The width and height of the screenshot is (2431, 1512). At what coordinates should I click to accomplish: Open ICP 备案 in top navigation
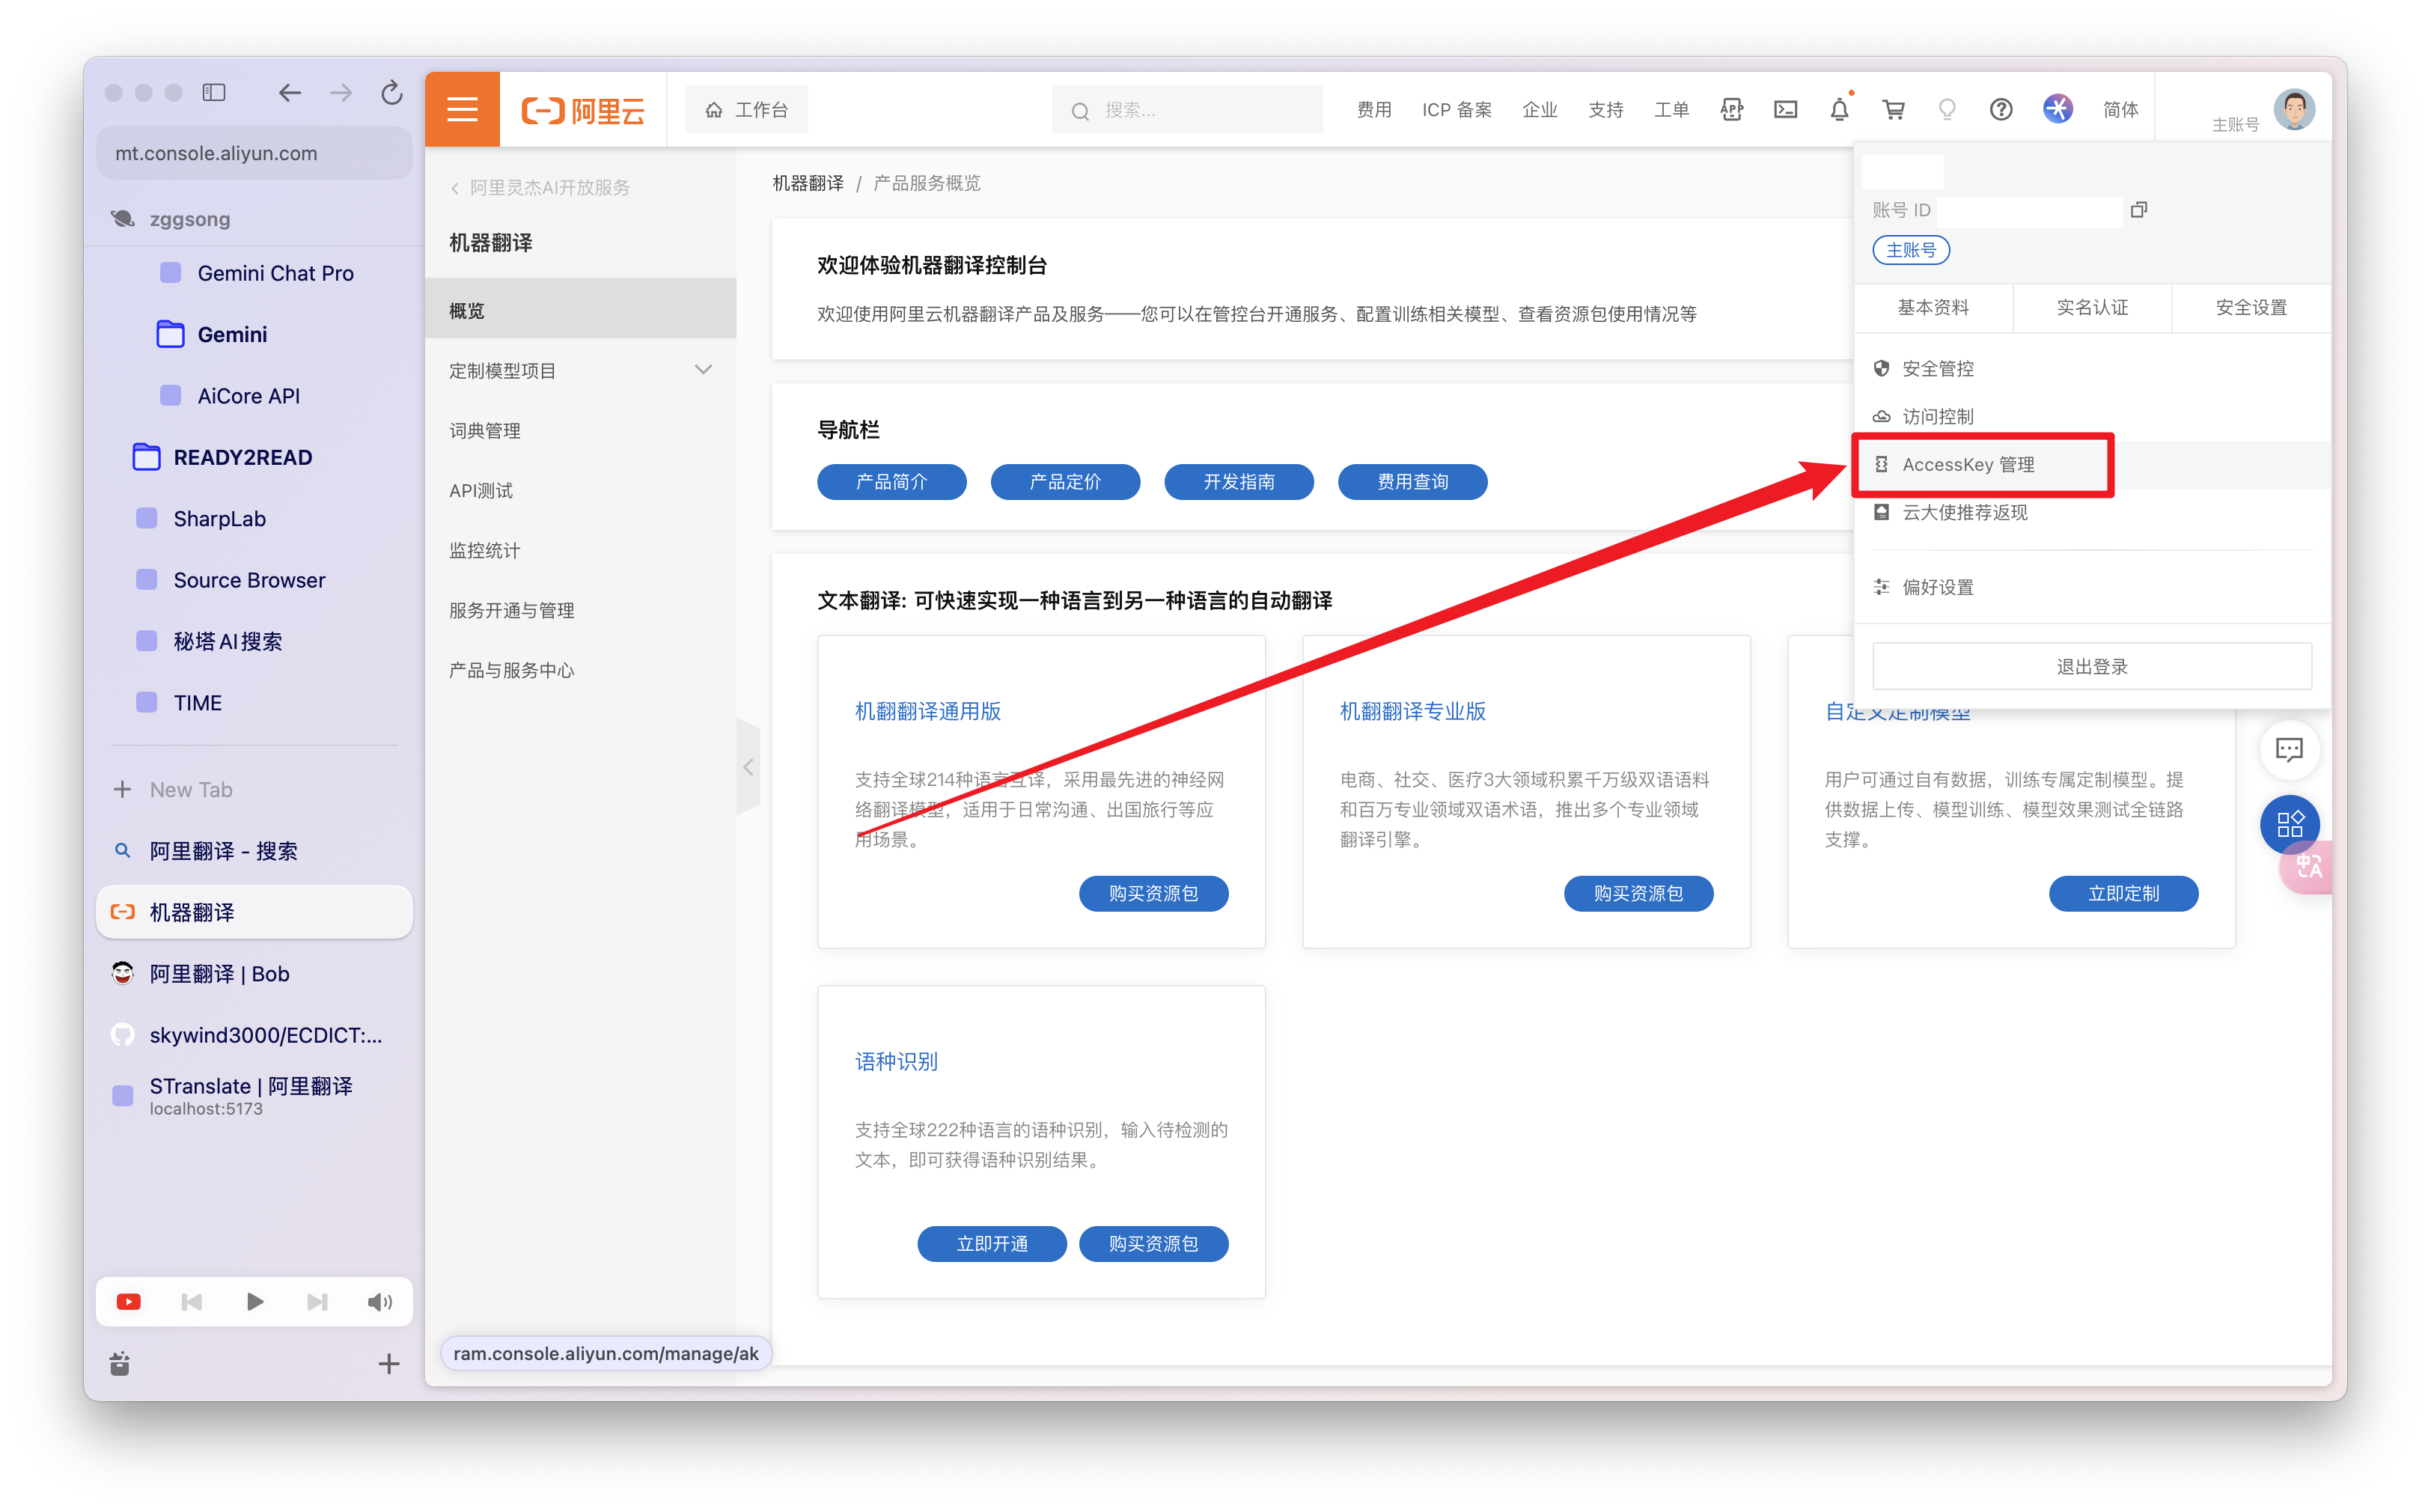(1456, 110)
